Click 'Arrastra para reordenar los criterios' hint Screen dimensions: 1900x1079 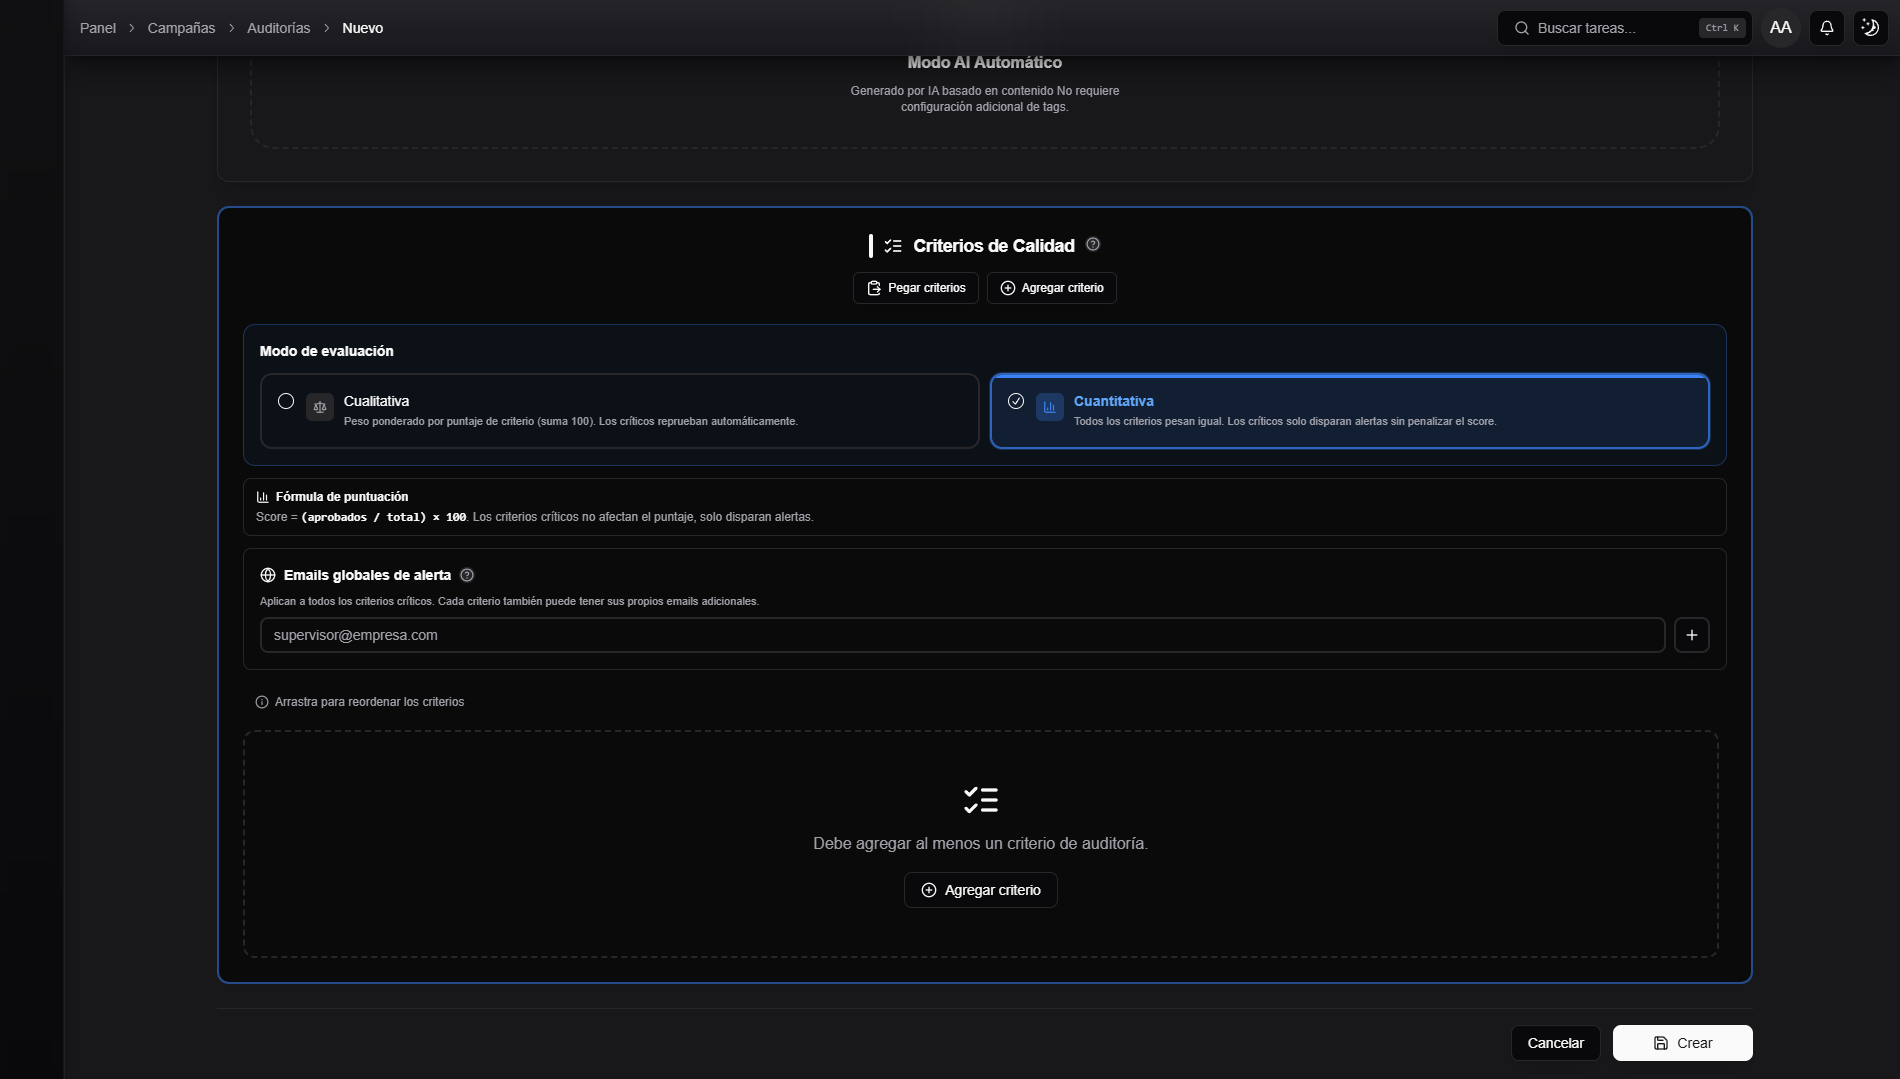click(x=370, y=702)
